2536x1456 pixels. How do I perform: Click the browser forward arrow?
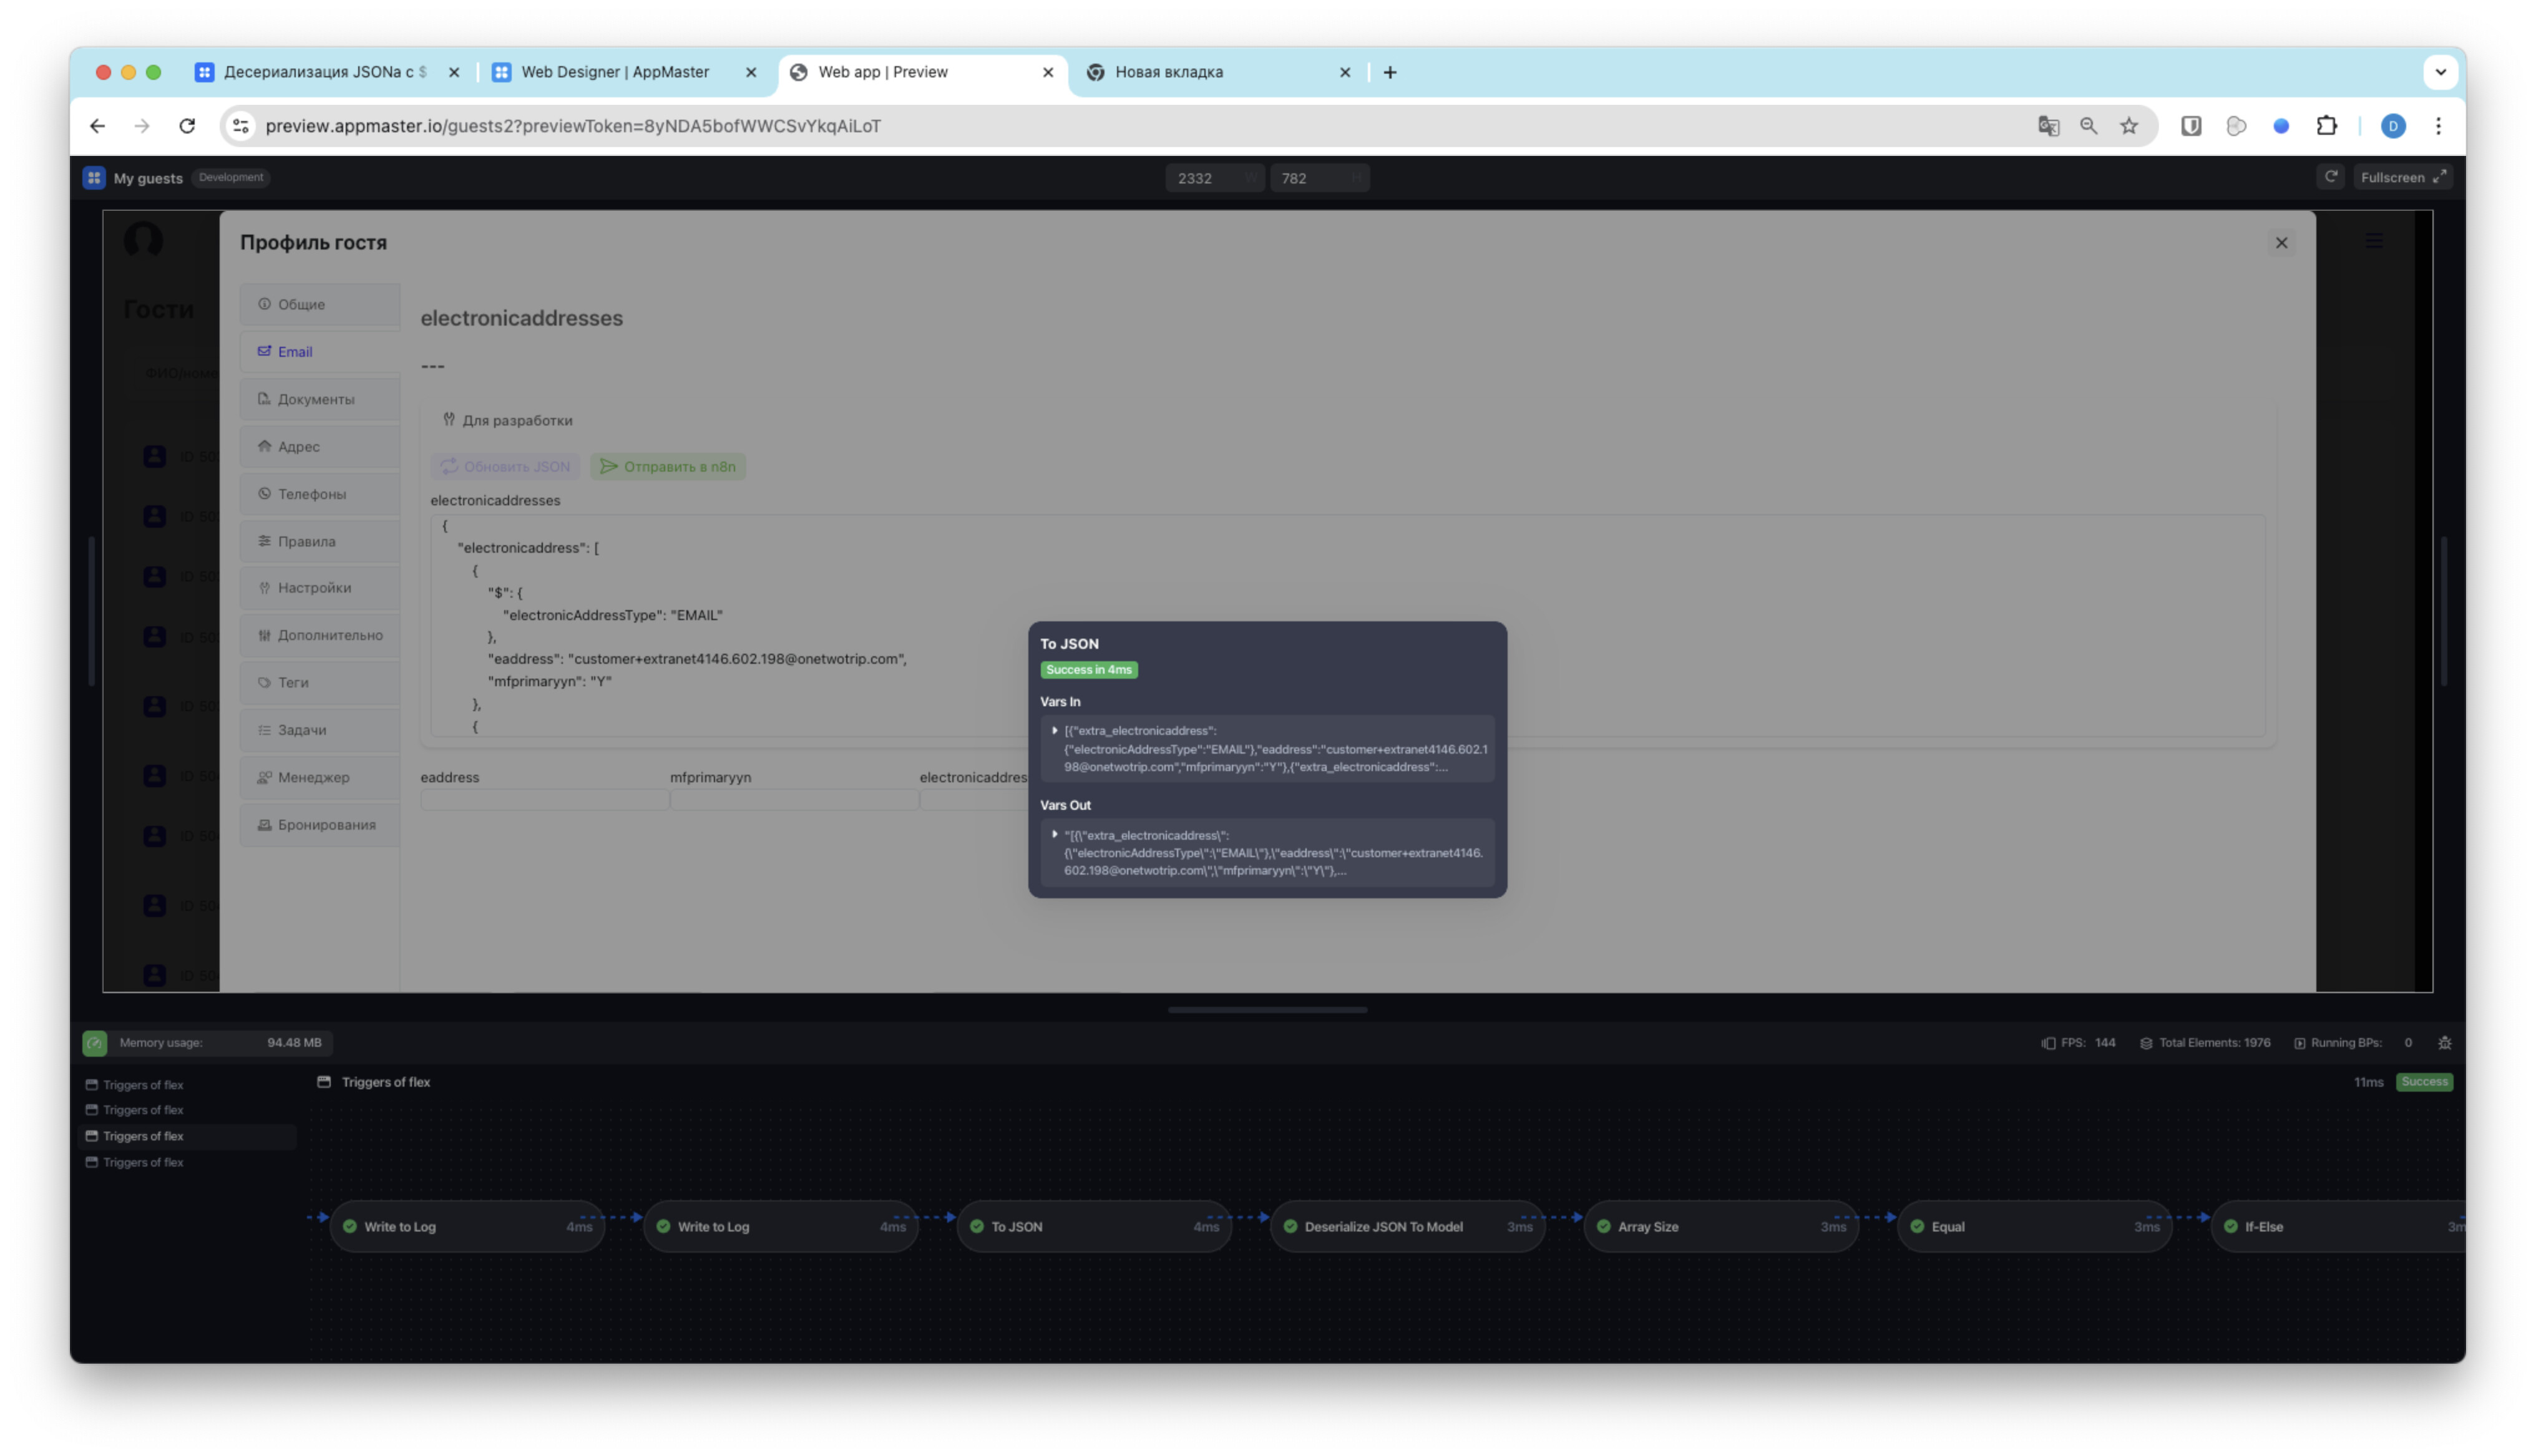(x=142, y=126)
